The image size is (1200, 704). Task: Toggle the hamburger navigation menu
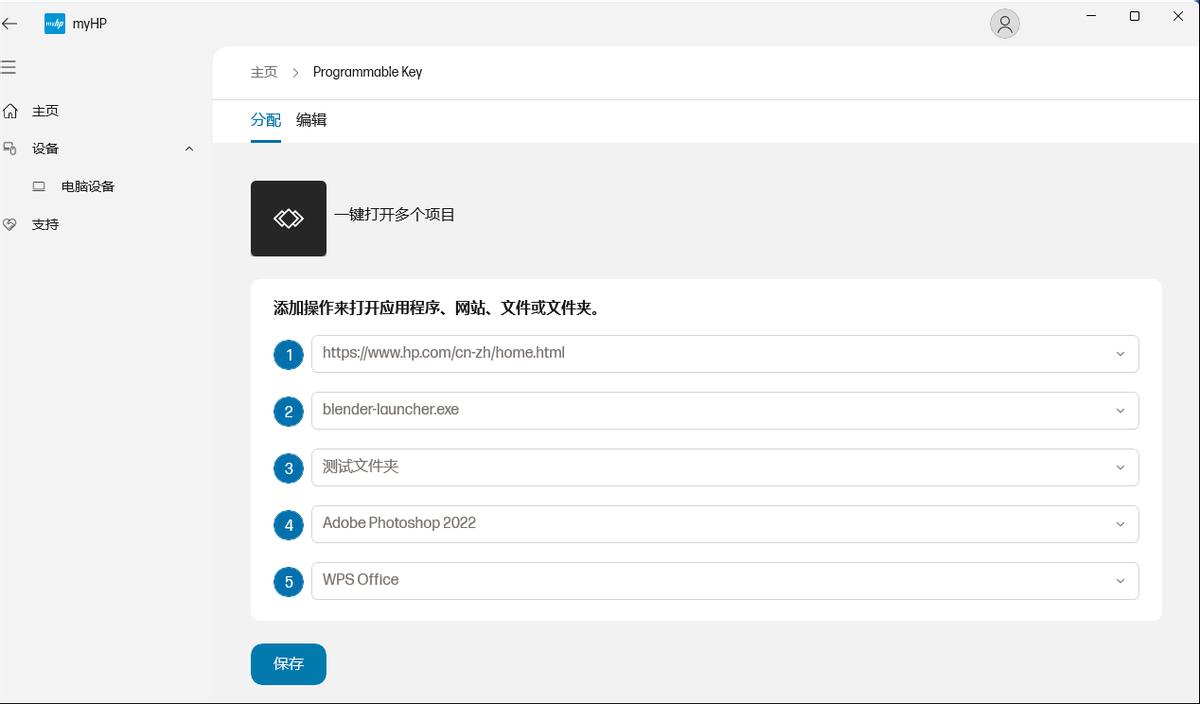tap(9, 67)
